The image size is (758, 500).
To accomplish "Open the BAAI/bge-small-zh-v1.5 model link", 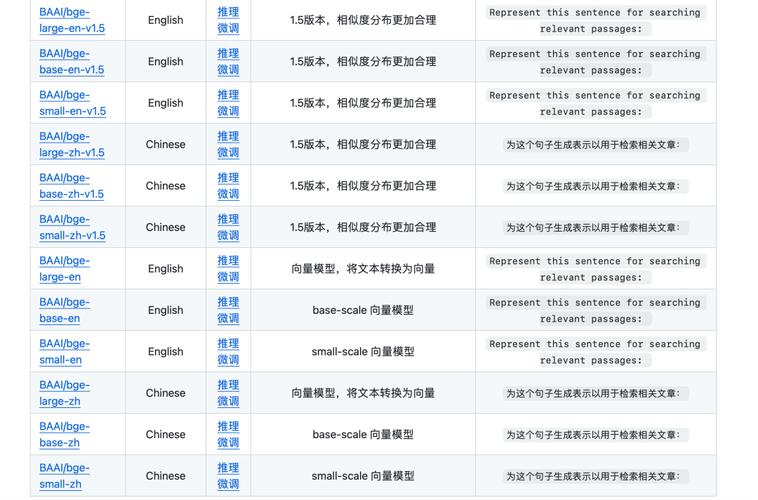I will pyautogui.click(x=73, y=227).
